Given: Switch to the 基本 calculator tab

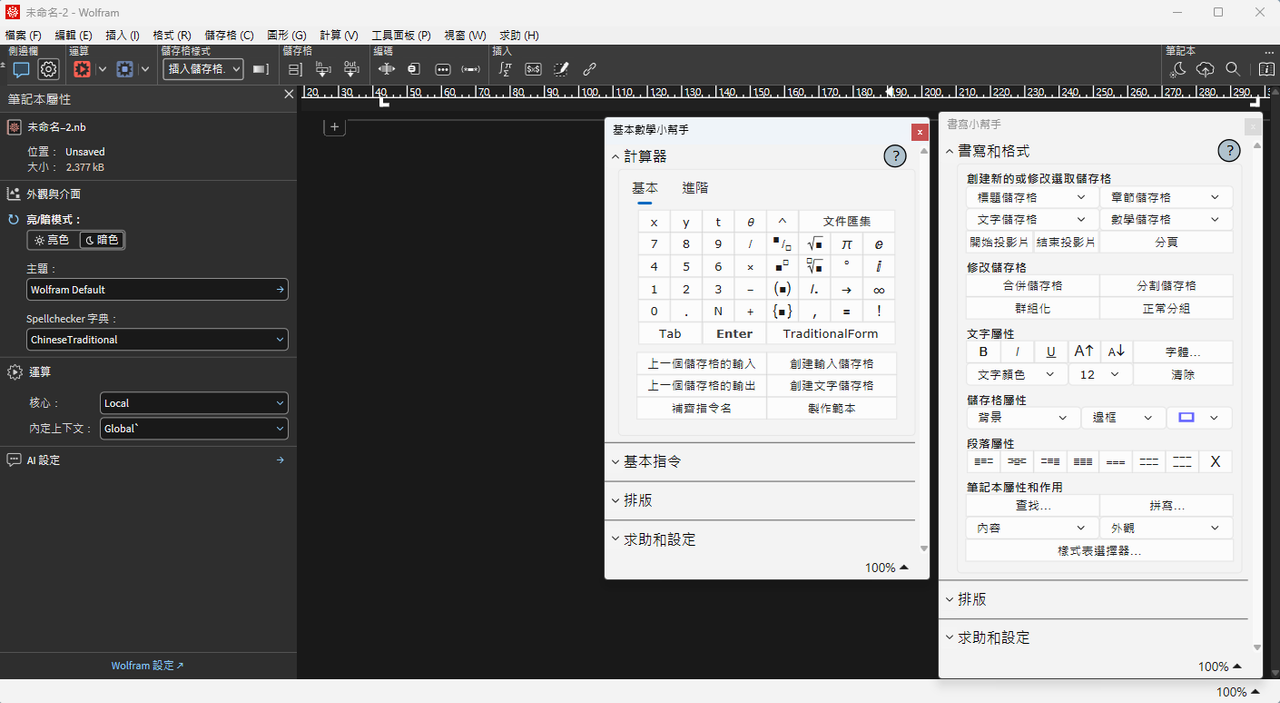Looking at the screenshot, I should [645, 188].
